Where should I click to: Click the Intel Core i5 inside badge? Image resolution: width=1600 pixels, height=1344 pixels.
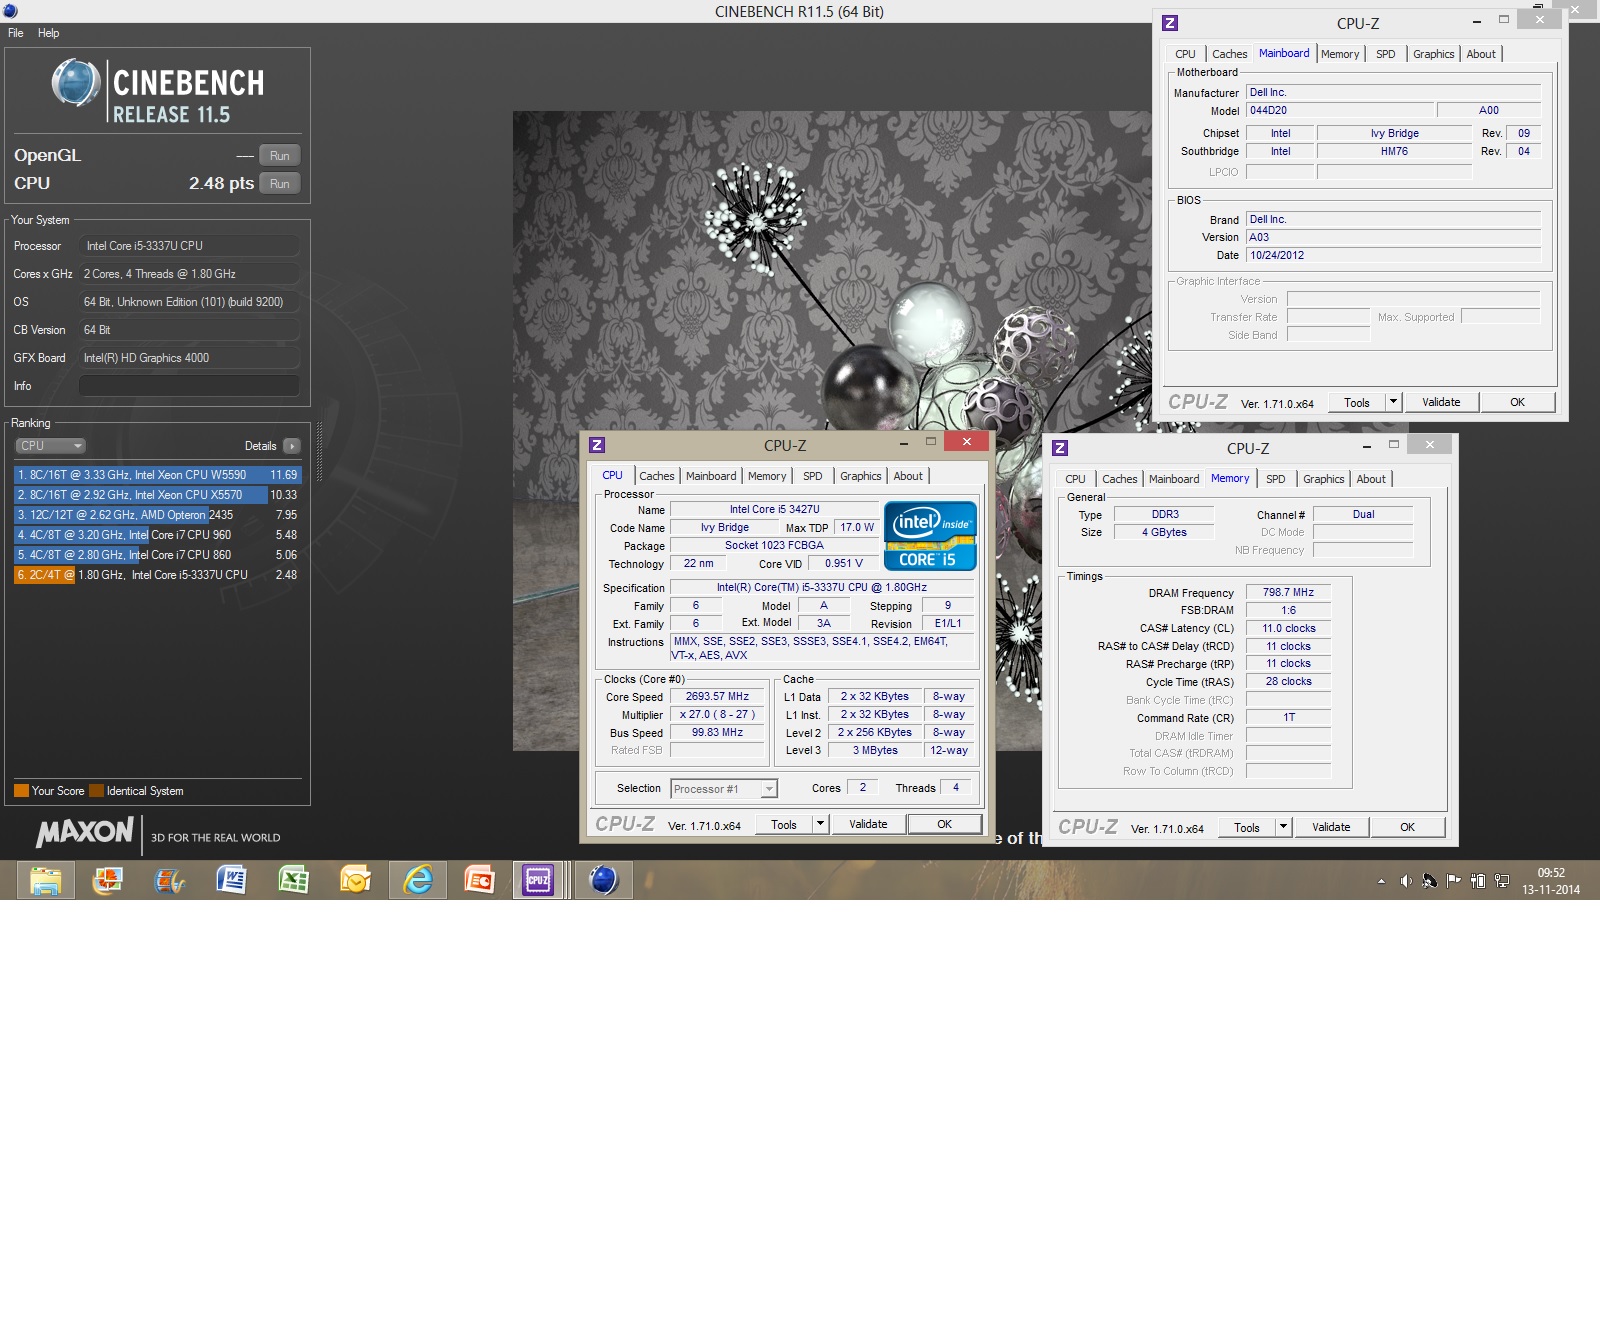930,536
